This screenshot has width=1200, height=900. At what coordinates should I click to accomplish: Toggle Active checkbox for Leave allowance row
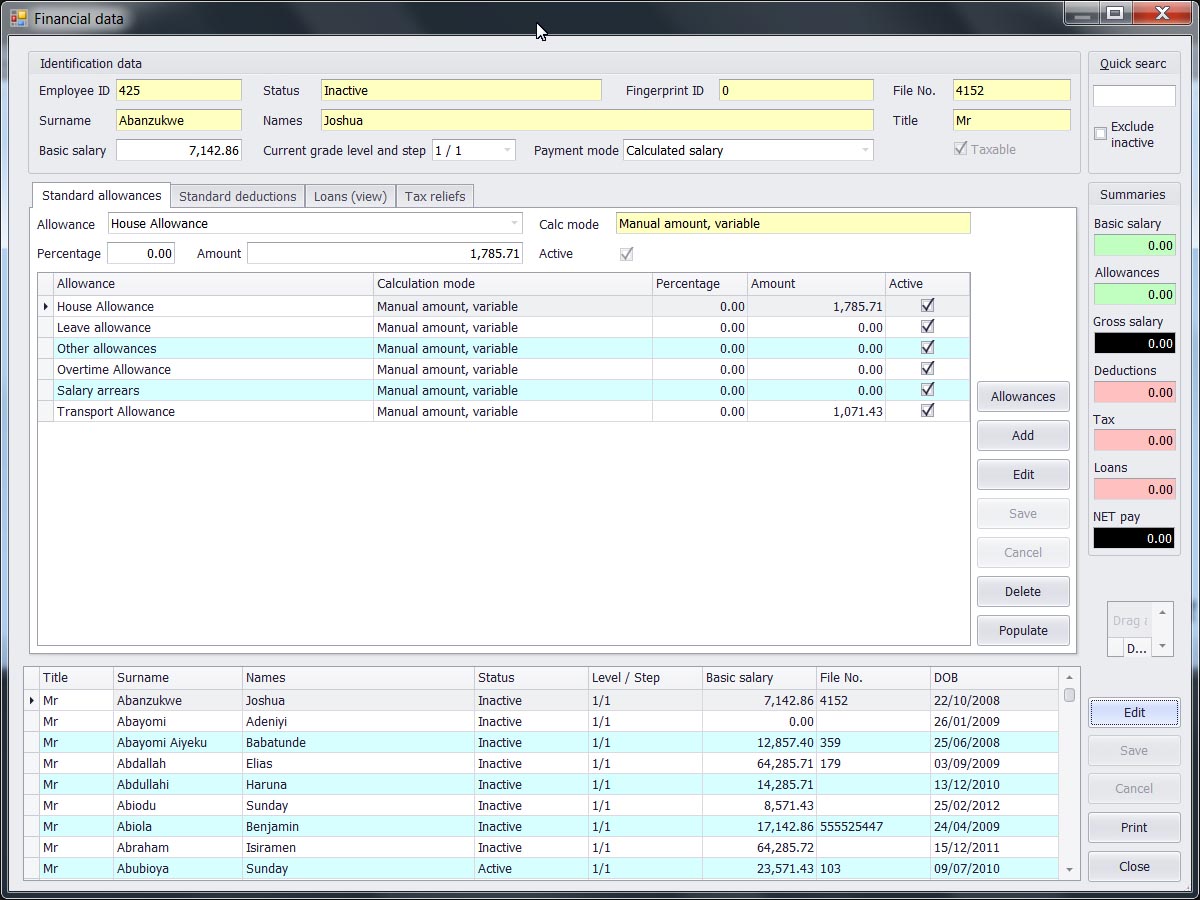[x=927, y=327]
